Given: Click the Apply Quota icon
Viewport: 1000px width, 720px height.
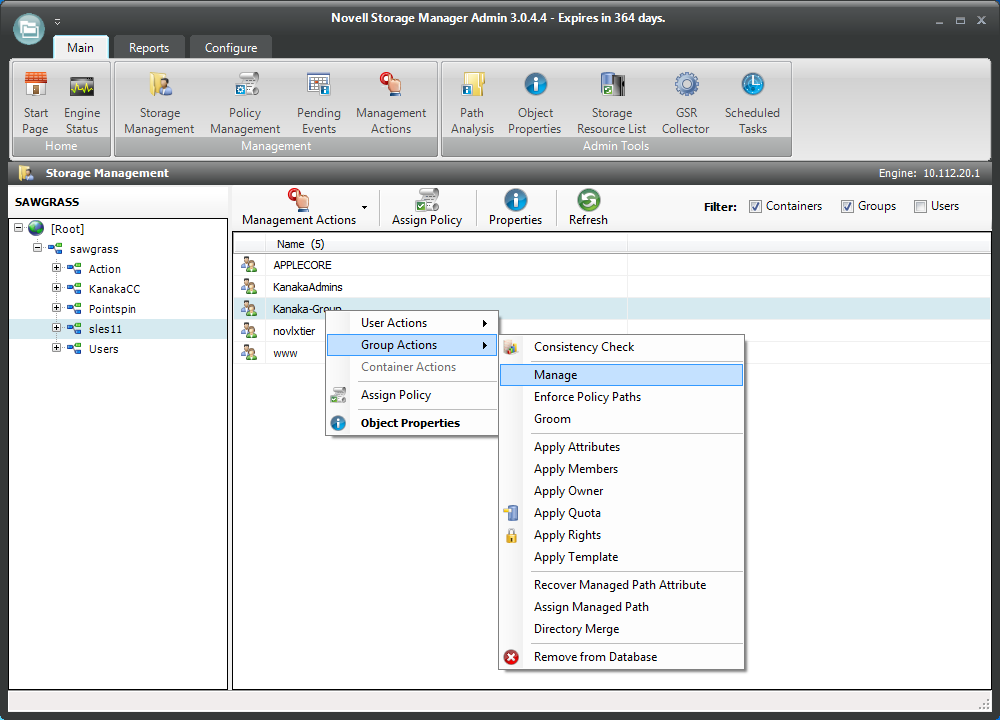Looking at the screenshot, I should (511, 513).
